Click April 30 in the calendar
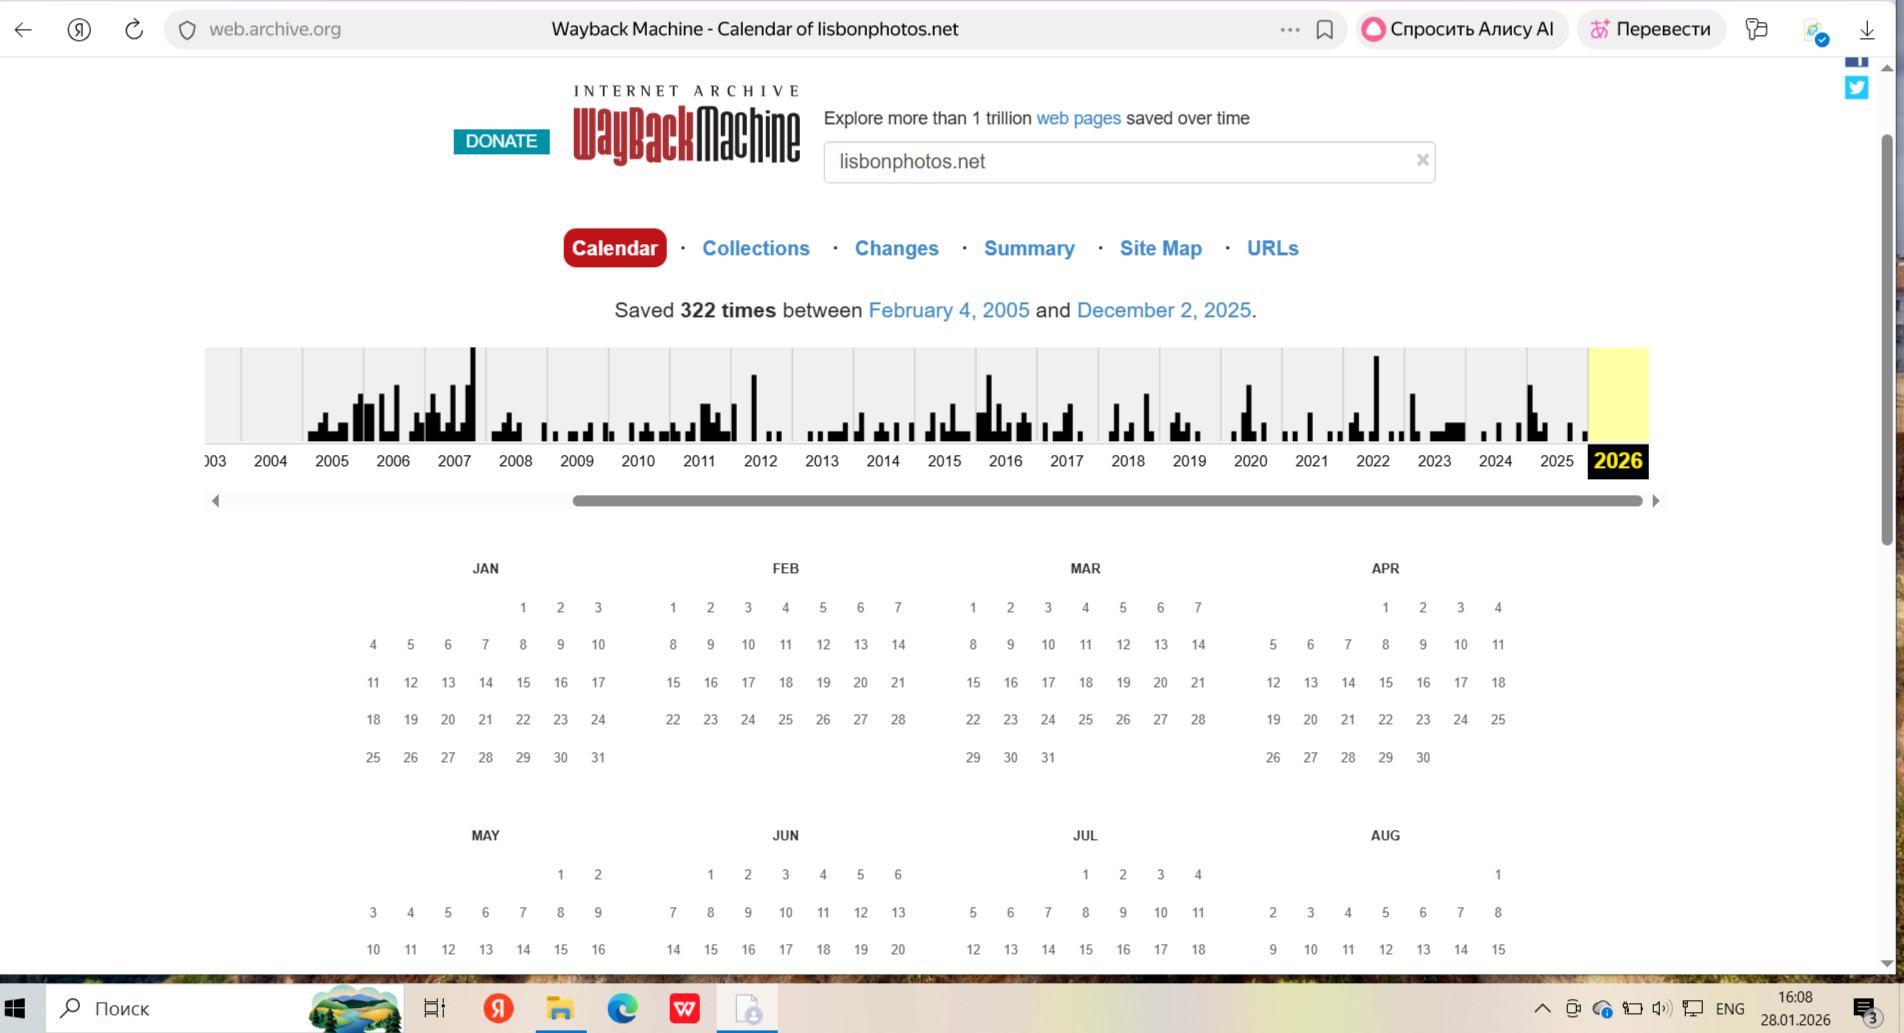Screen dimensions: 1904x1033 pyautogui.click(x=1423, y=758)
